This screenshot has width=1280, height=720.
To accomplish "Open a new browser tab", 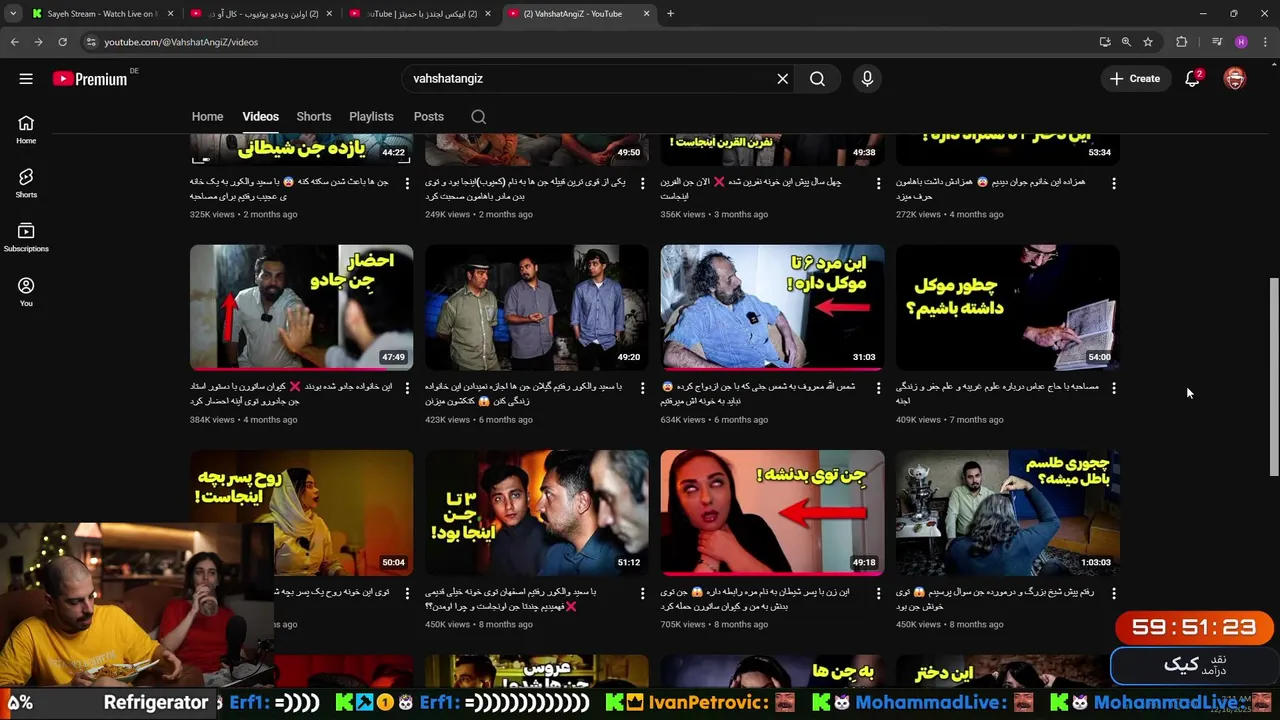I will click(x=670, y=14).
